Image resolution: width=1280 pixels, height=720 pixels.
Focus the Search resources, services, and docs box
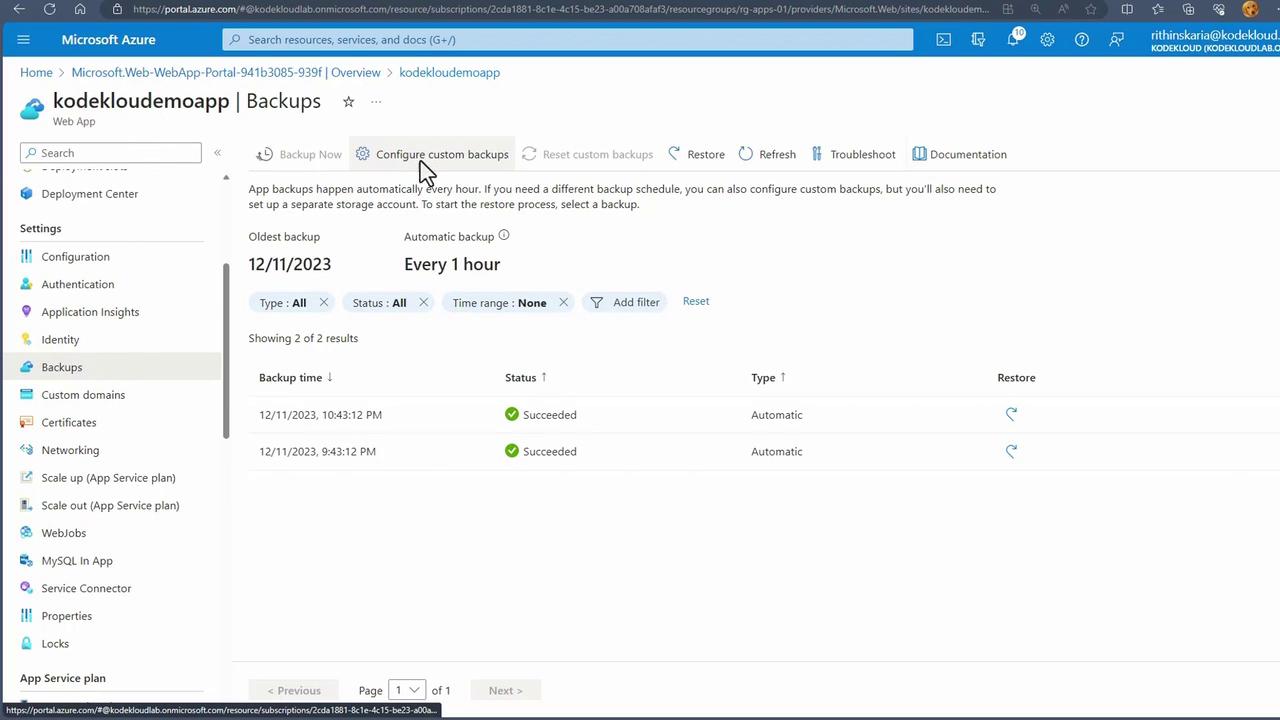tap(568, 40)
